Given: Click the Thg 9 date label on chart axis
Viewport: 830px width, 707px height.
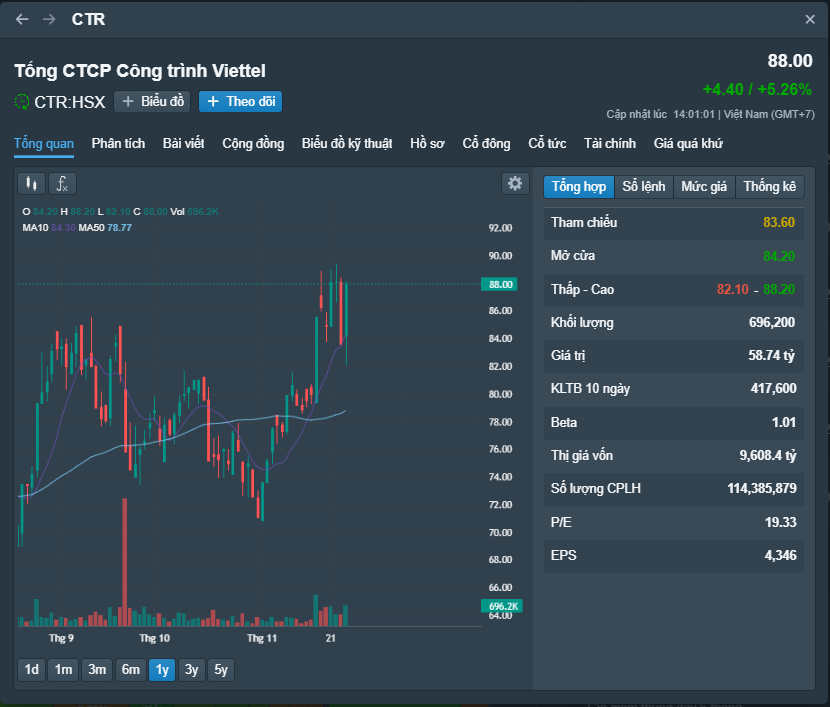Looking at the screenshot, I should pyautogui.click(x=61, y=638).
